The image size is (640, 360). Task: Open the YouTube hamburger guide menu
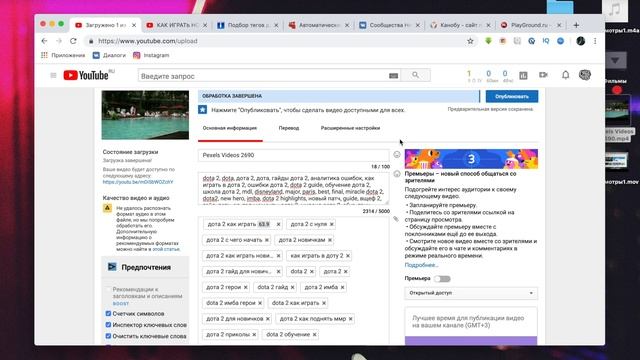pos(53,76)
